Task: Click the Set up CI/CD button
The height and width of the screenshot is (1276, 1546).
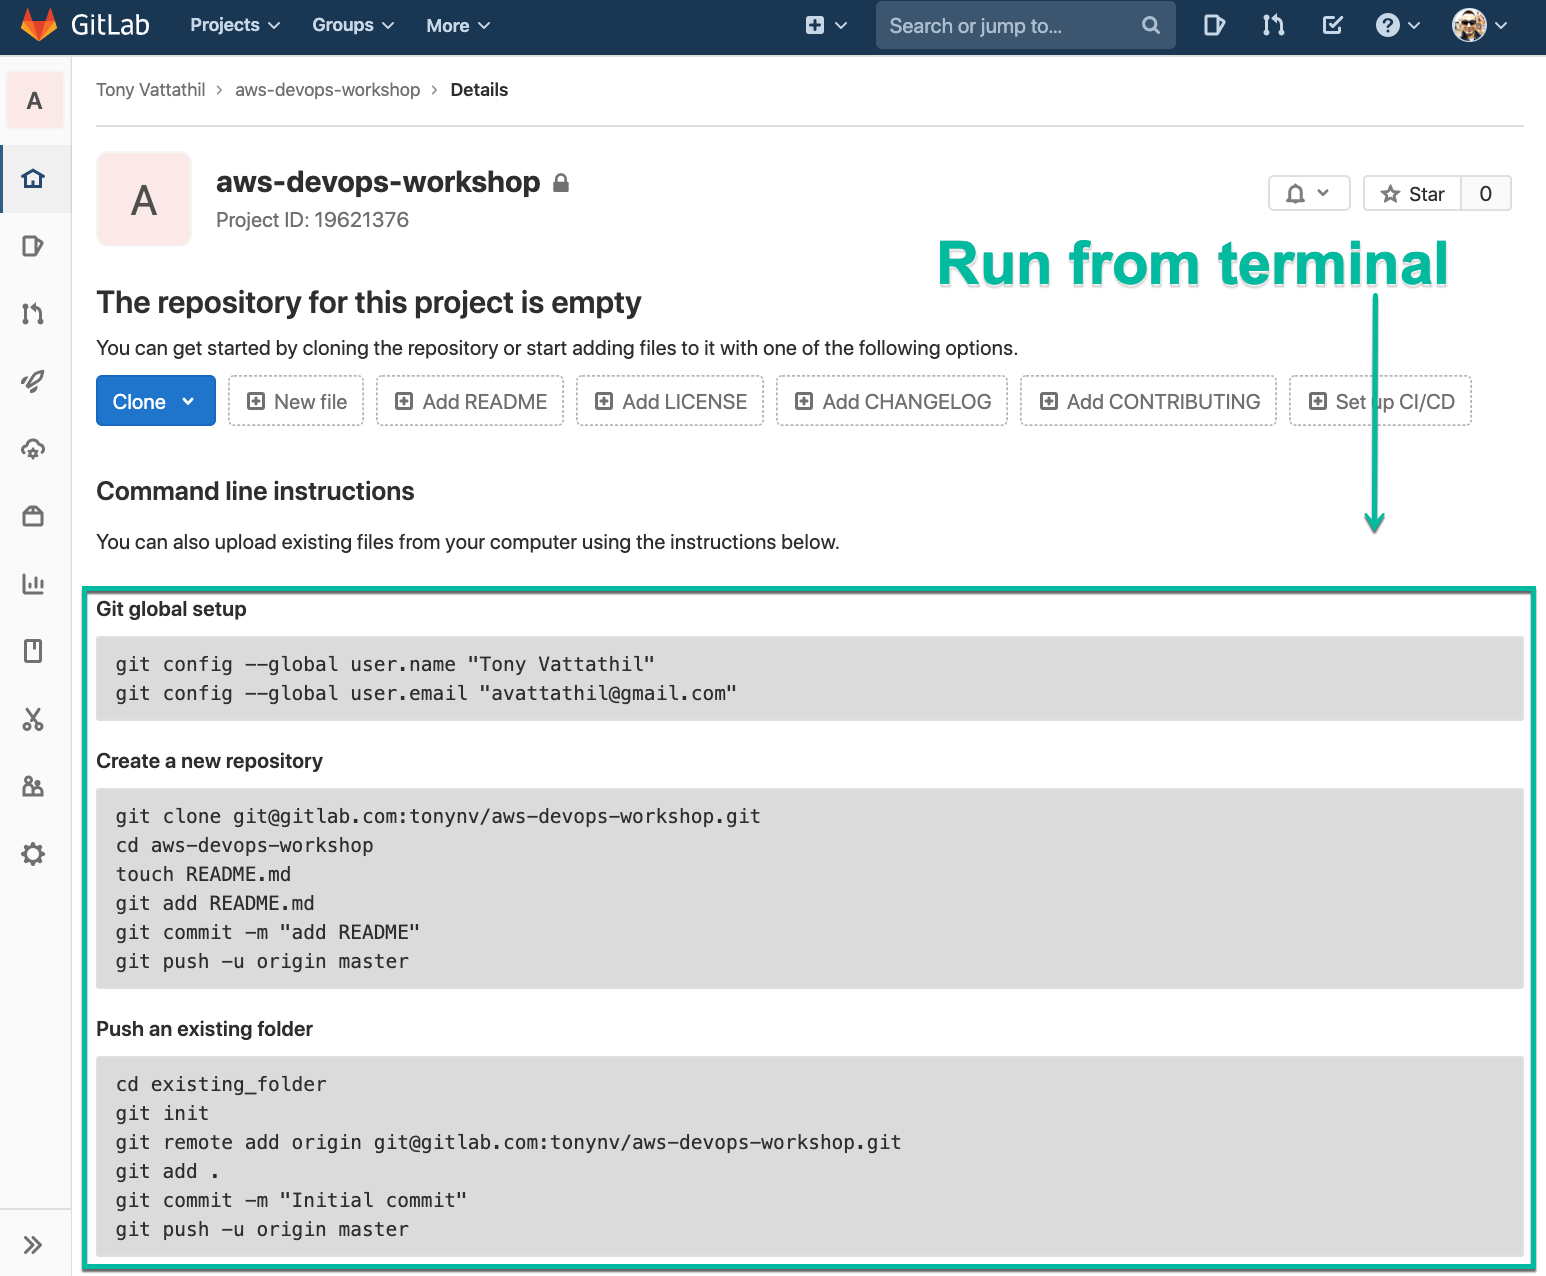Action: click(1381, 401)
